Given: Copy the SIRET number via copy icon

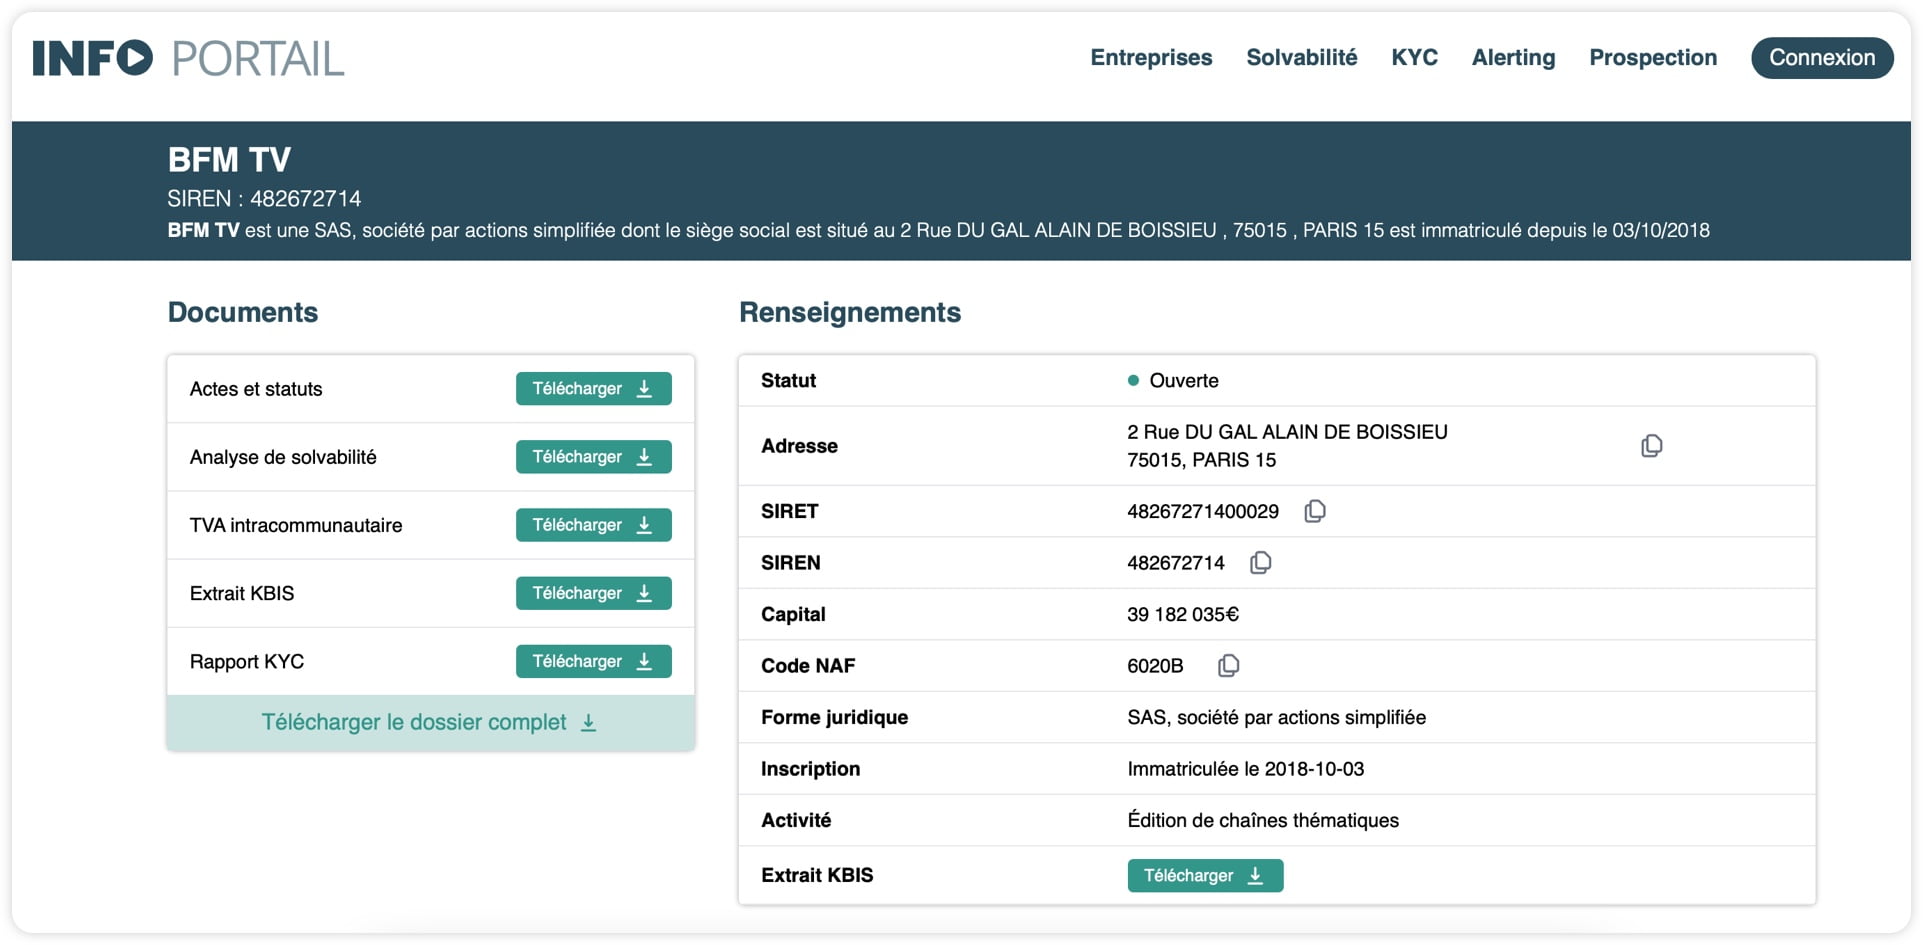Looking at the screenshot, I should click(x=1314, y=512).
